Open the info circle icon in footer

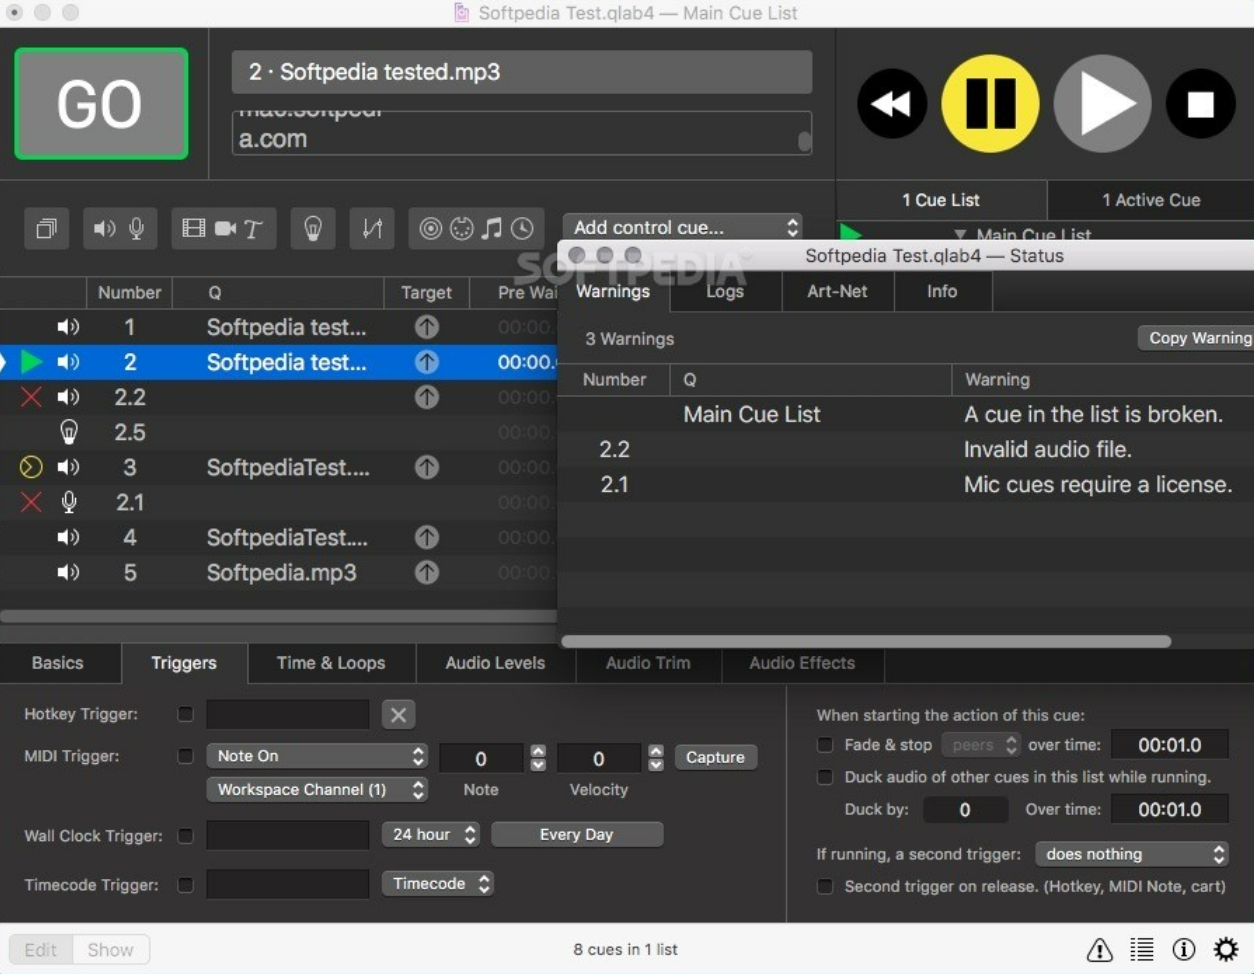tap(1184, 949)
